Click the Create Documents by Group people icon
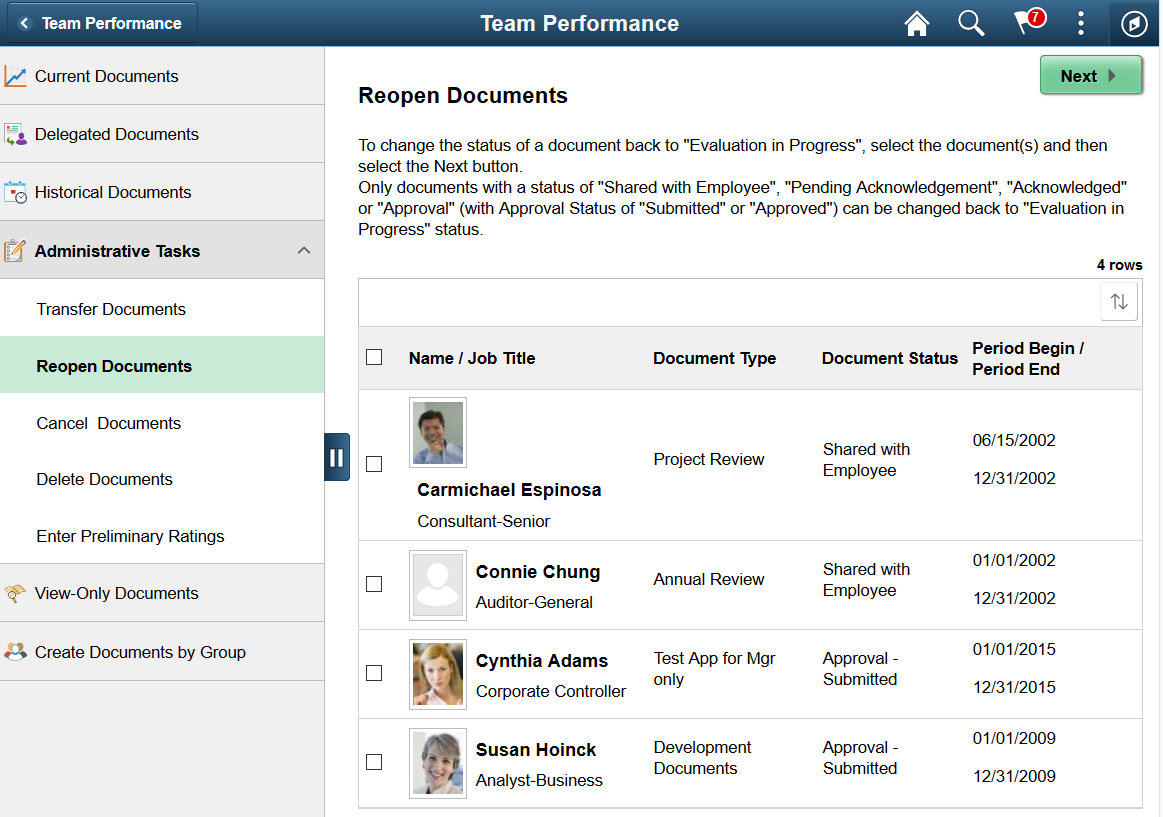1163x817 pixels. (x=15, y=652)
